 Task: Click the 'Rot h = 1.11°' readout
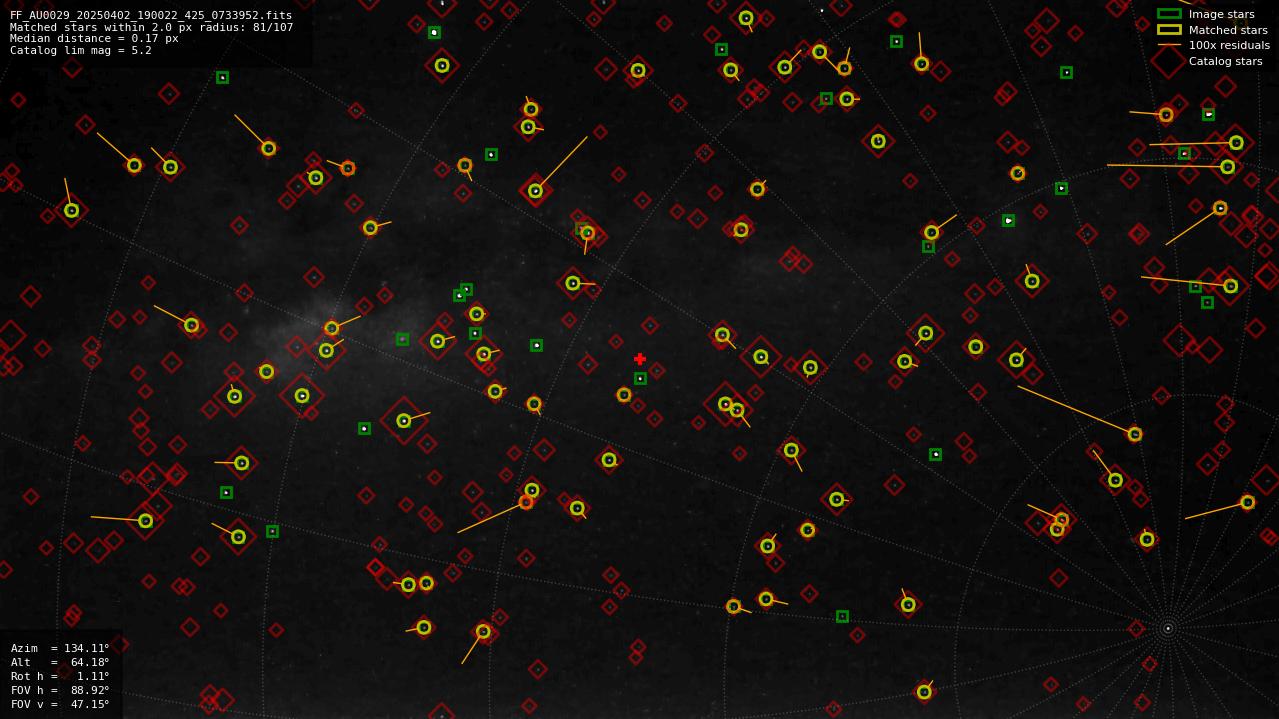[x=60, y=676]
